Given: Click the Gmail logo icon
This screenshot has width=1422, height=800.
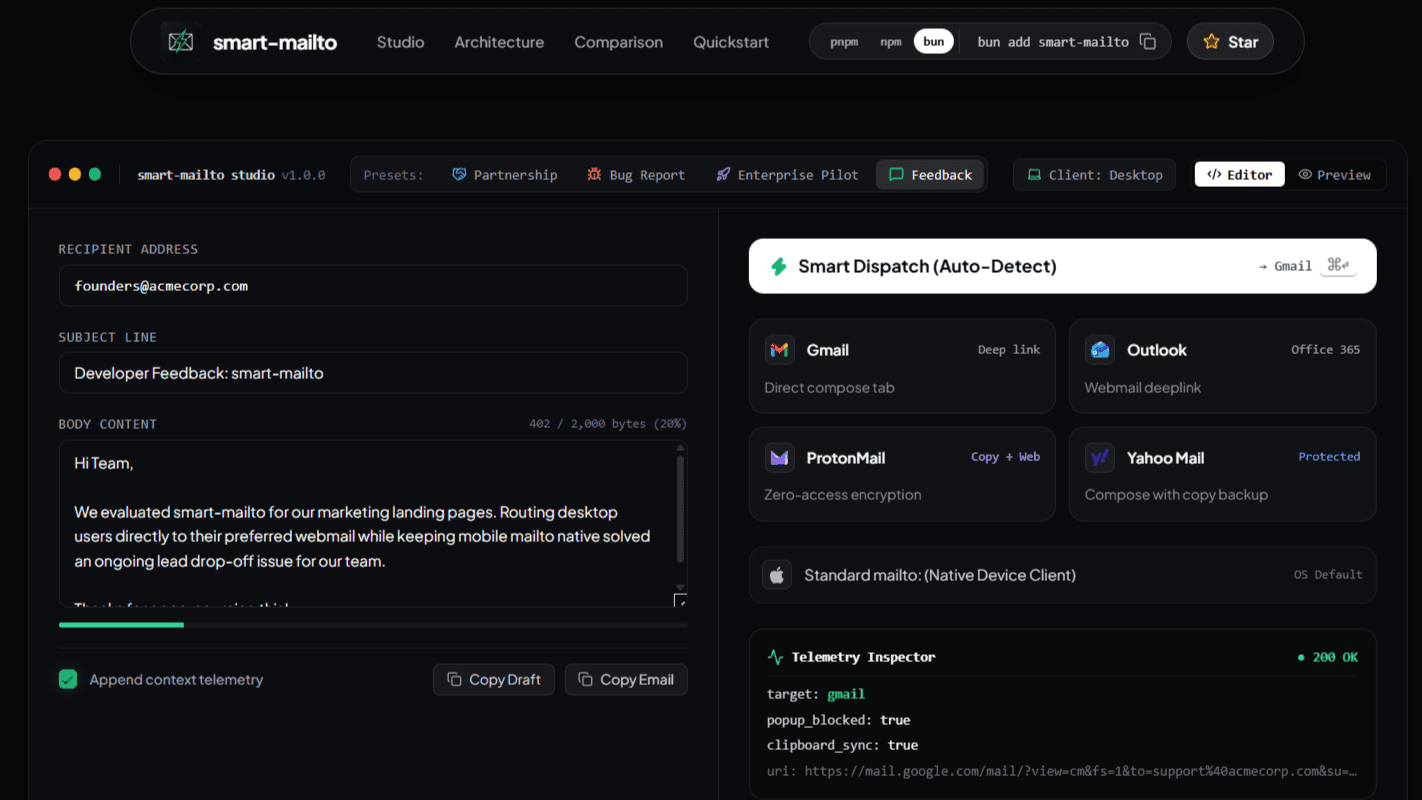Looking at the screenshot, I should click(780, 350).
